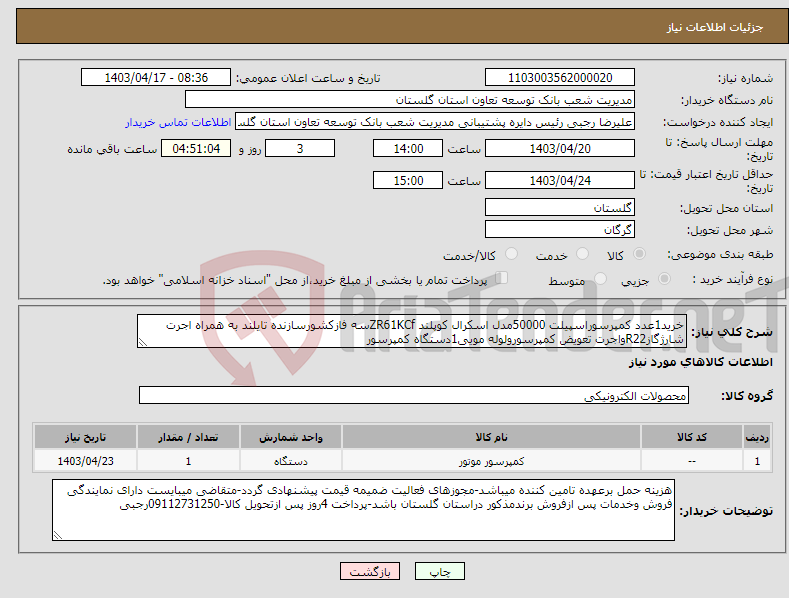Click the شرح کلی نیاز description textarea
The width and height of the screenshot is (789, 598).
412,332
